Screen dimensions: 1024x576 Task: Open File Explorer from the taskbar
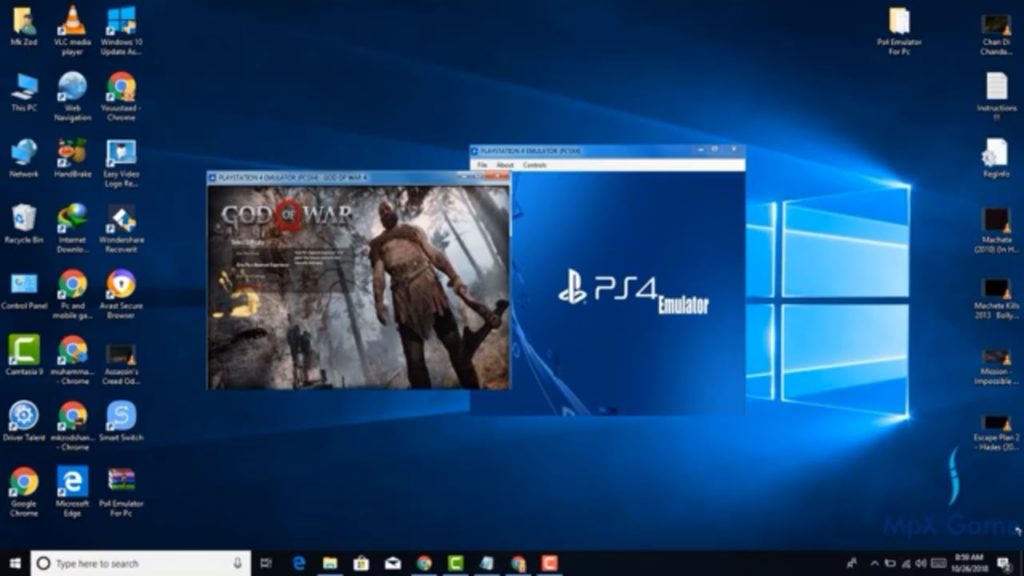tap(332, 560)
